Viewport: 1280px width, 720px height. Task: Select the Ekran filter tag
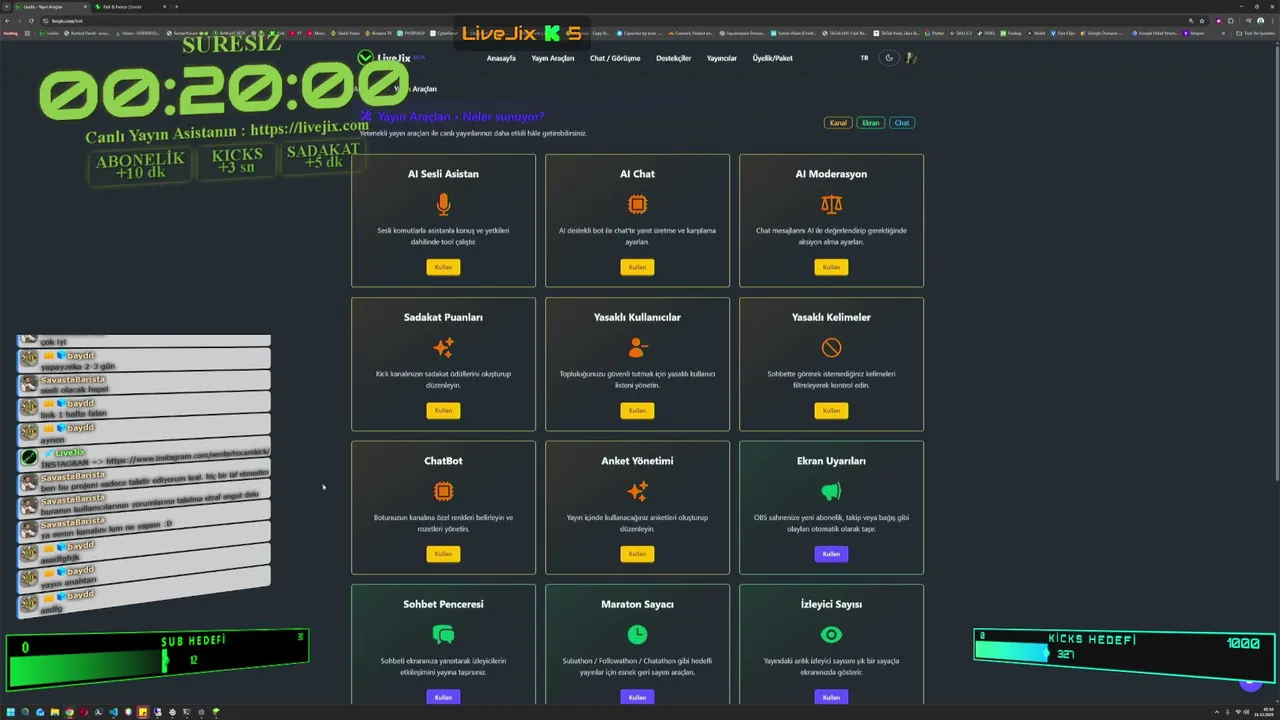(871, 123)
